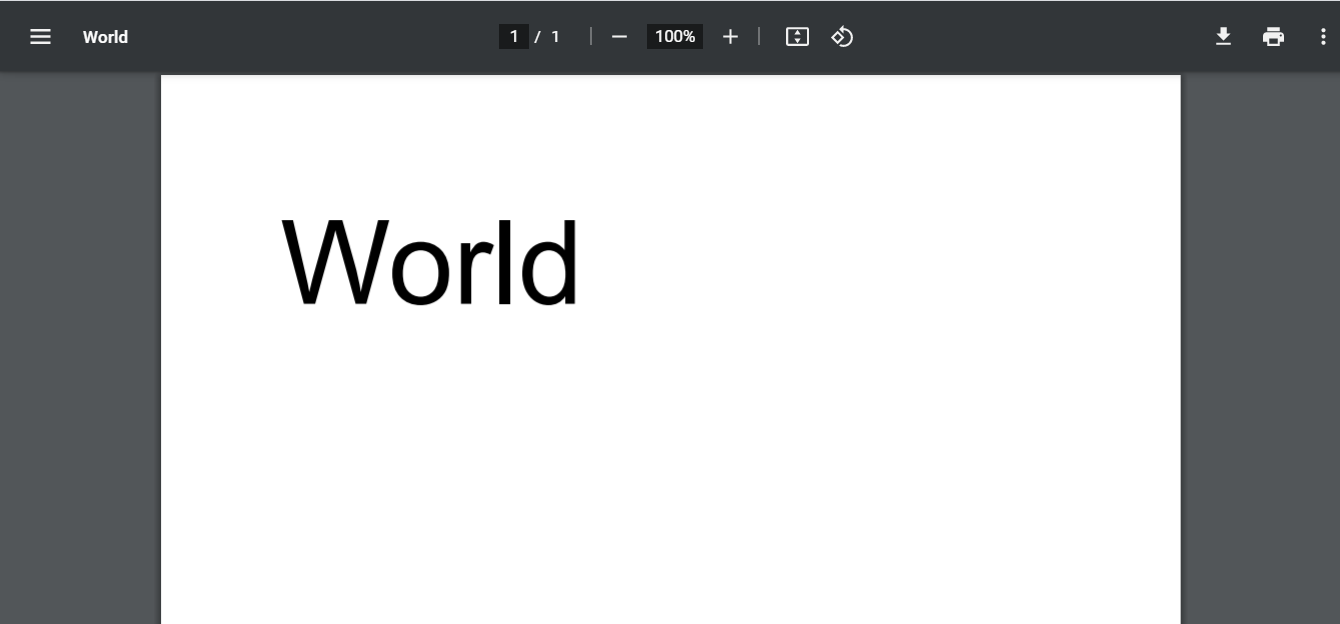Click the World document title in toolbar
Screen dimensions: 1340x624
(105, 37)
